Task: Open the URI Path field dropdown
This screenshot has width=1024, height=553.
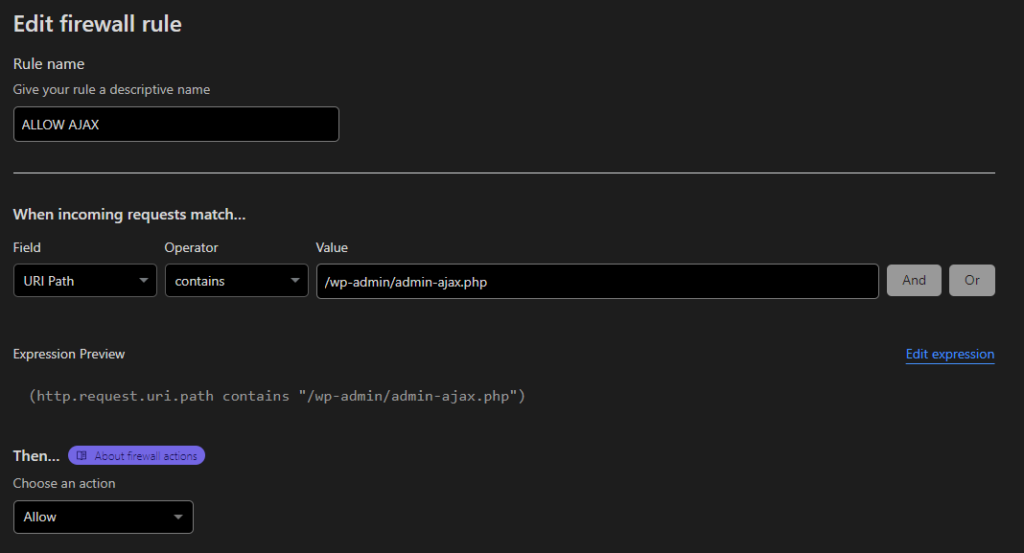Action: pyautogui.click(x=85, y=281)
